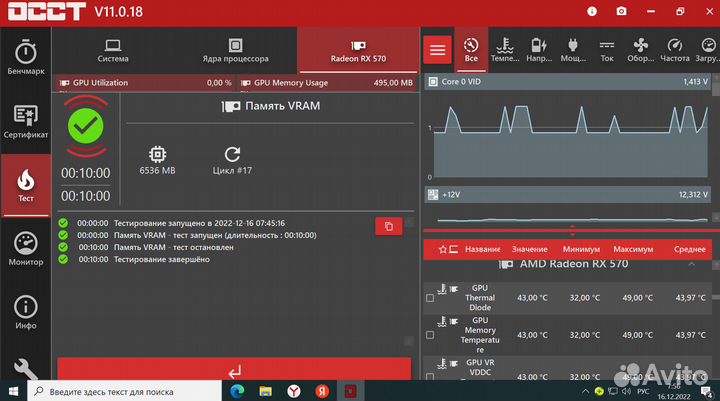This screenshot has height=401, width=720.
Task: Click the log line Тестирование завершёно
Action: coord(162,260)
